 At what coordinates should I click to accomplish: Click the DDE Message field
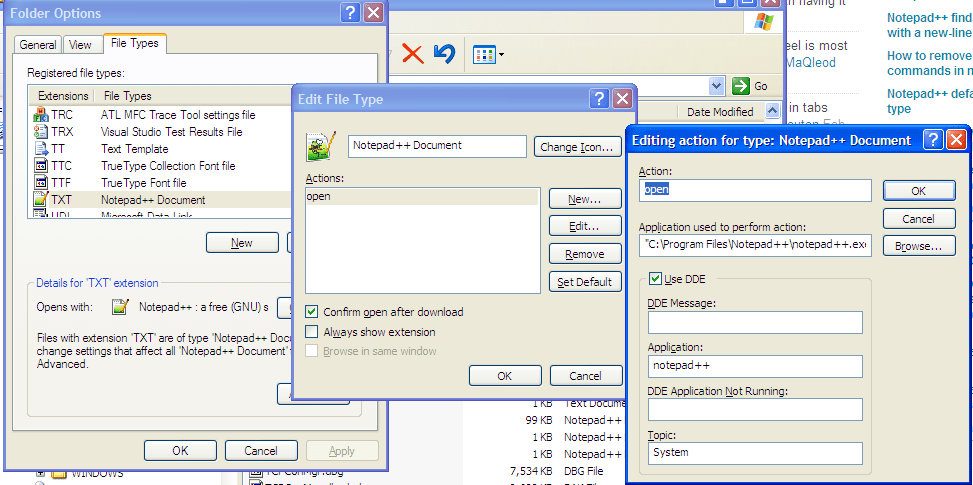pos(755,323)
